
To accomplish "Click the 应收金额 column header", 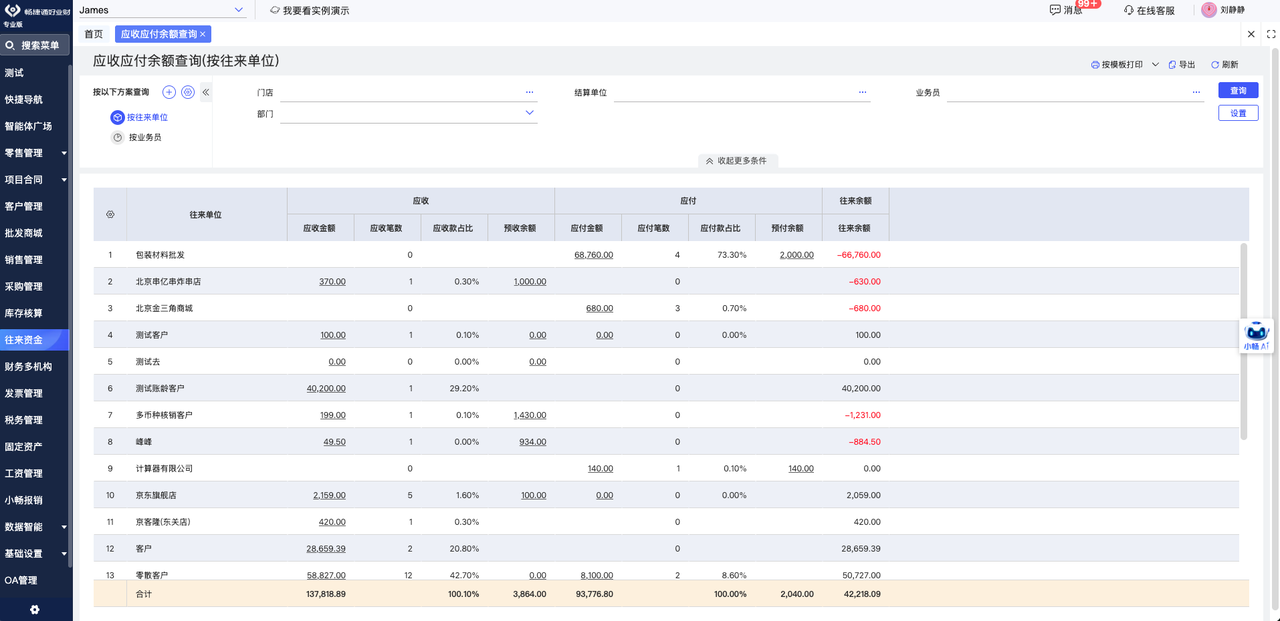I will (320, 228).
